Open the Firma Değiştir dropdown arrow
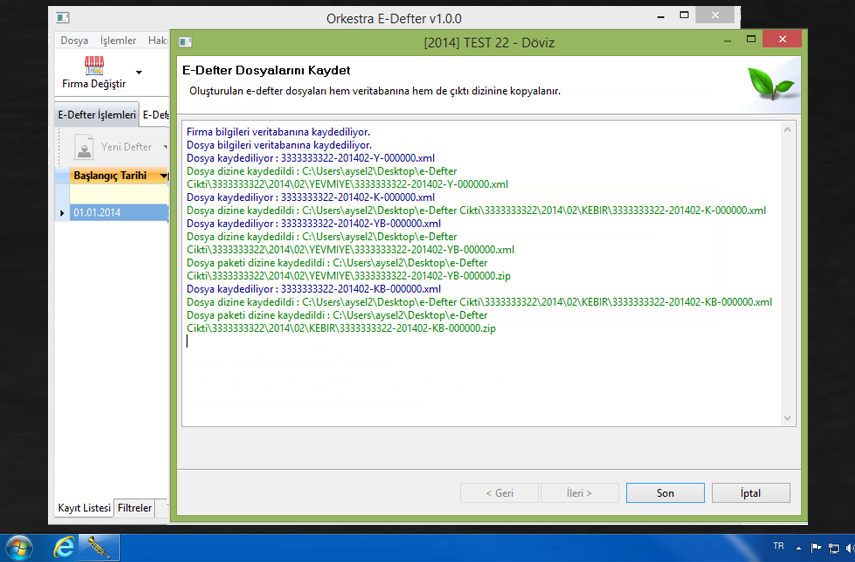The height and width of the screenshot is (562, 855). pos(139,73)
